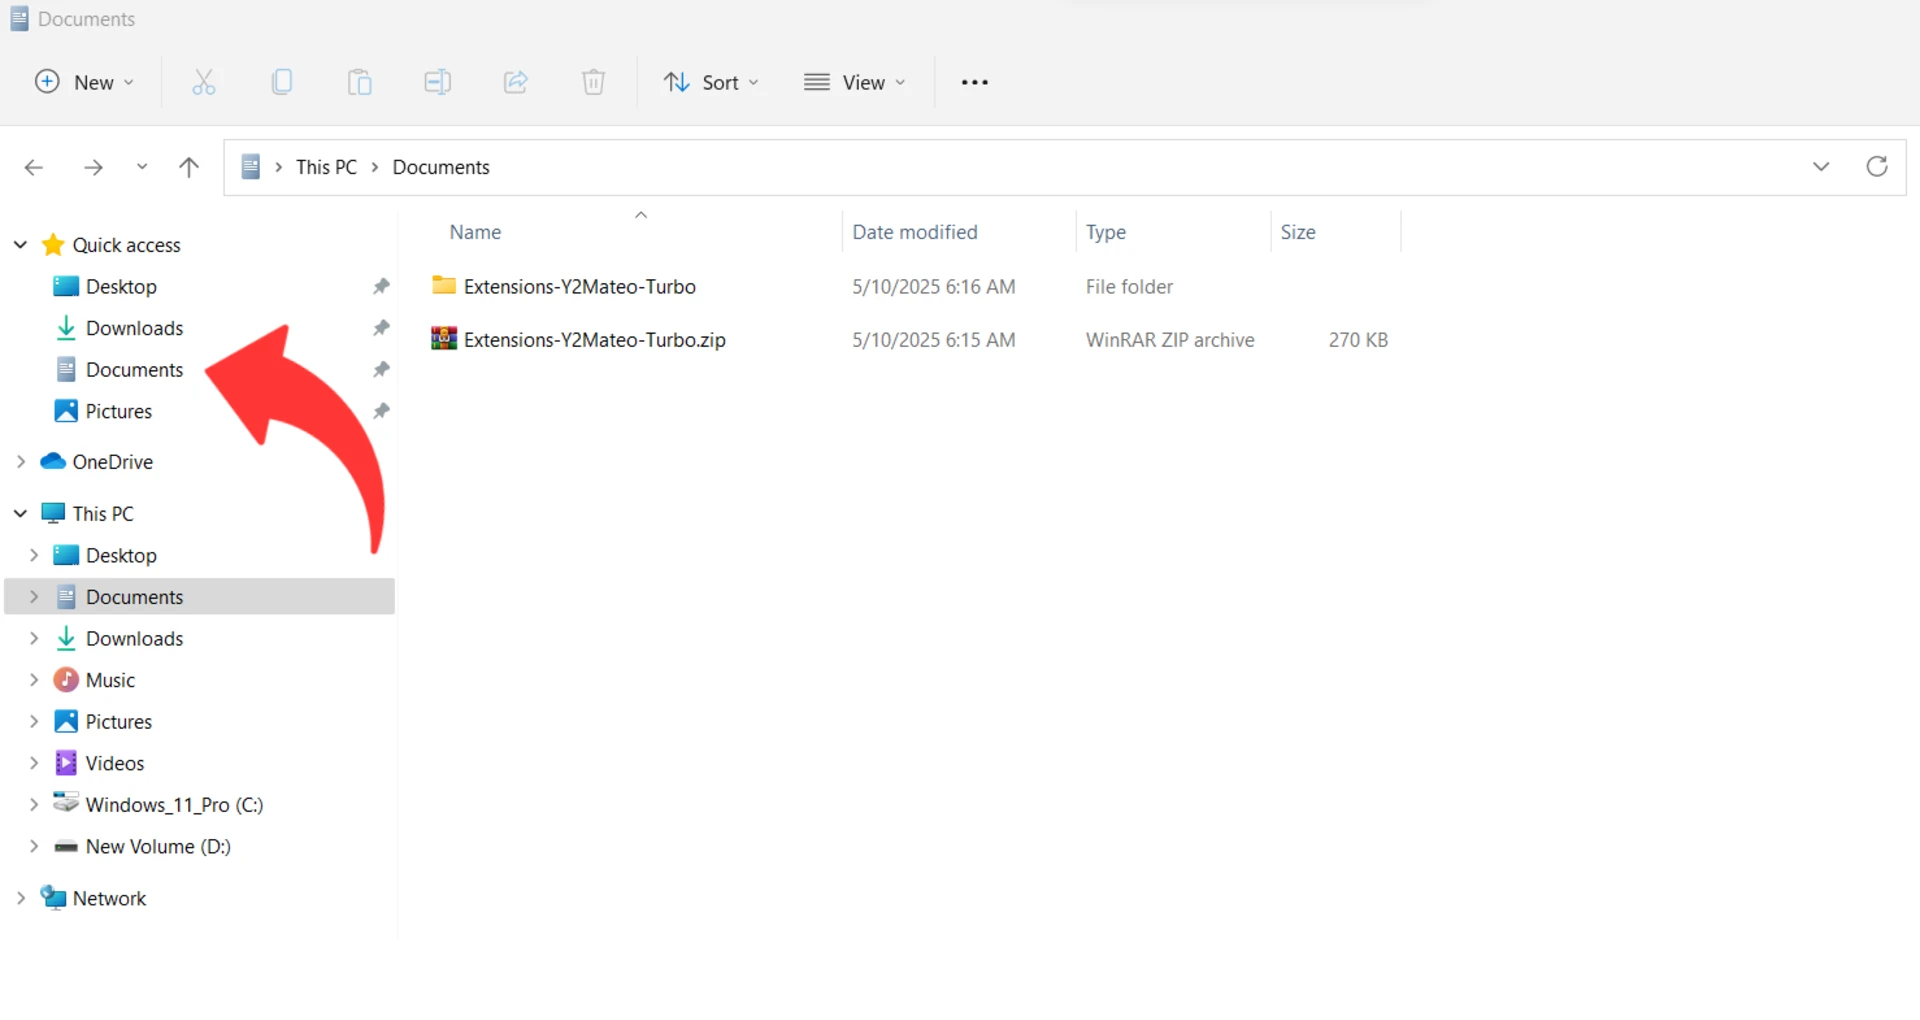Go up one folder level with up arrow
Viewport: 1920px width, 1020px height.
pos(188,167)
